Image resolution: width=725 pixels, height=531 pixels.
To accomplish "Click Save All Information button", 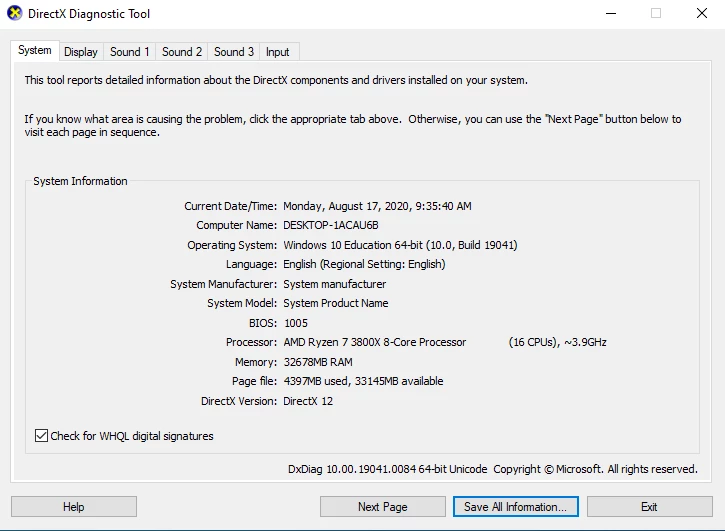I will [516, 507].
